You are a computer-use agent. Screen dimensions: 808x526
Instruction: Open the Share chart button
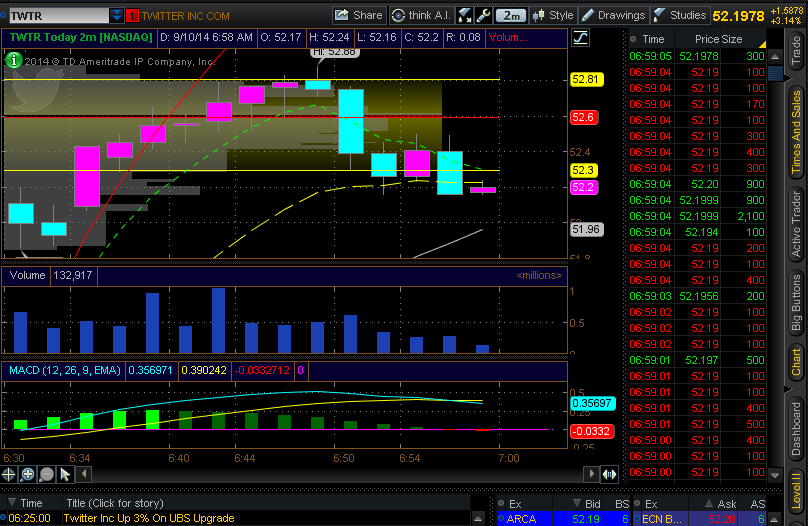358,15
